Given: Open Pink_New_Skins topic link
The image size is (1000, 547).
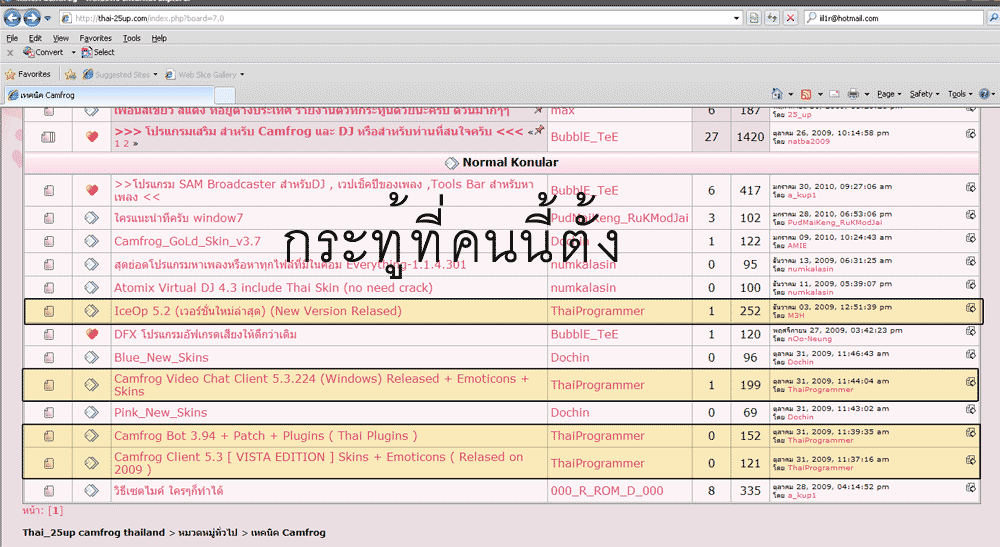Looking at the screenshot, I should tap(161, 413).
